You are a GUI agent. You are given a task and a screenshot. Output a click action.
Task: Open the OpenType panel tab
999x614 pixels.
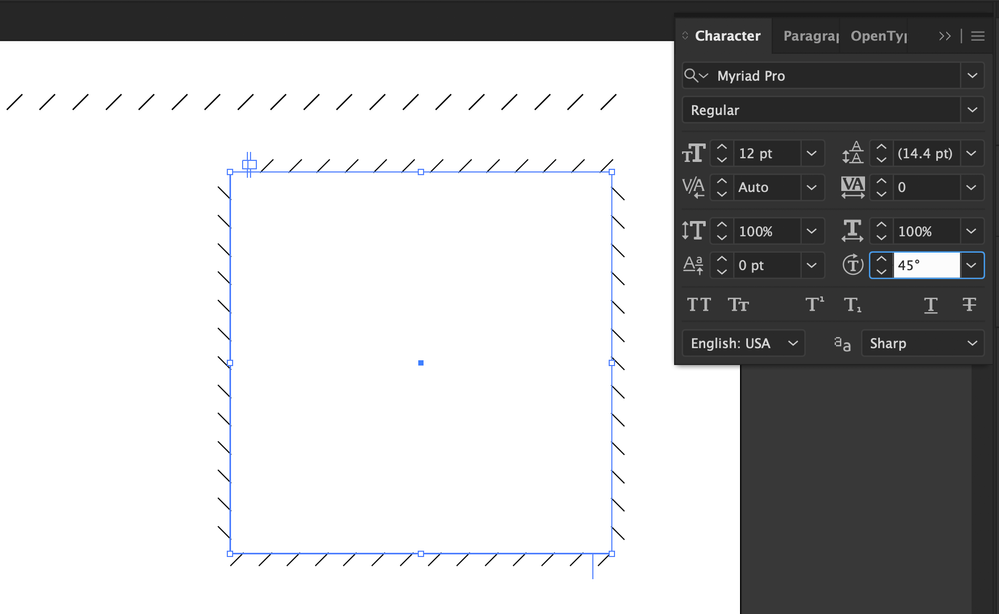[879, 36]
